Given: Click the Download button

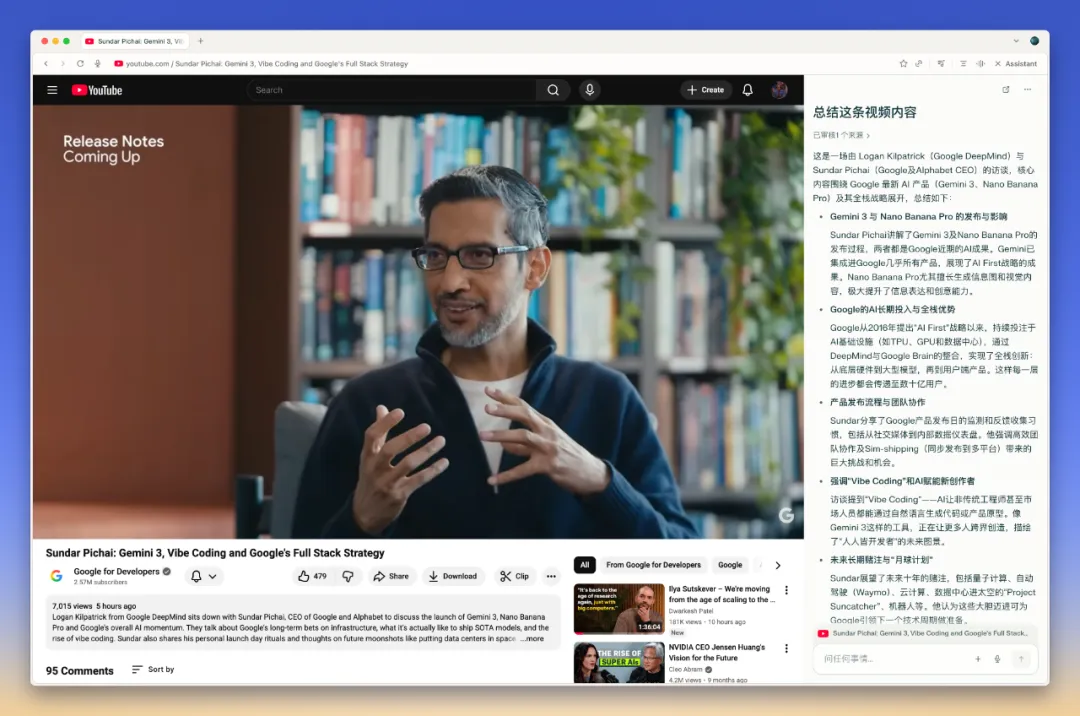Looking at the screenshot, I should tap(453, 576).
